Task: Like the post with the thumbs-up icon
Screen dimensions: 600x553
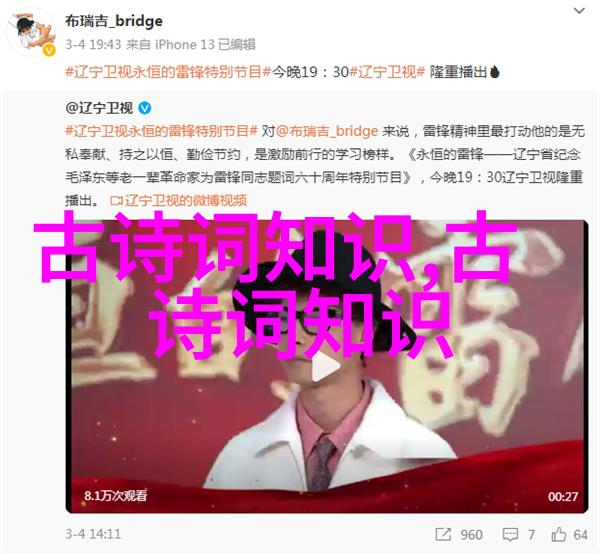Action: pos(559,534)
